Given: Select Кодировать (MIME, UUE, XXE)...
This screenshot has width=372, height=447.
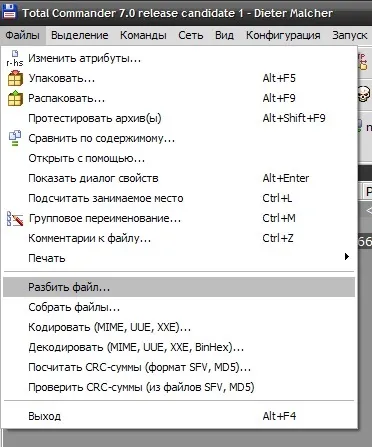Looking at the screenshot, I should 179,327.
